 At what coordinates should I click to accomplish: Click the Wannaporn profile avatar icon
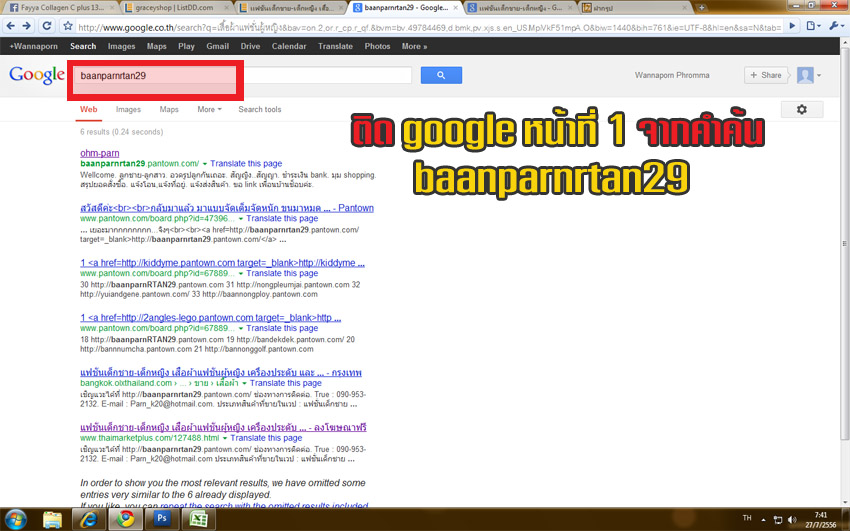coord(805,75)
